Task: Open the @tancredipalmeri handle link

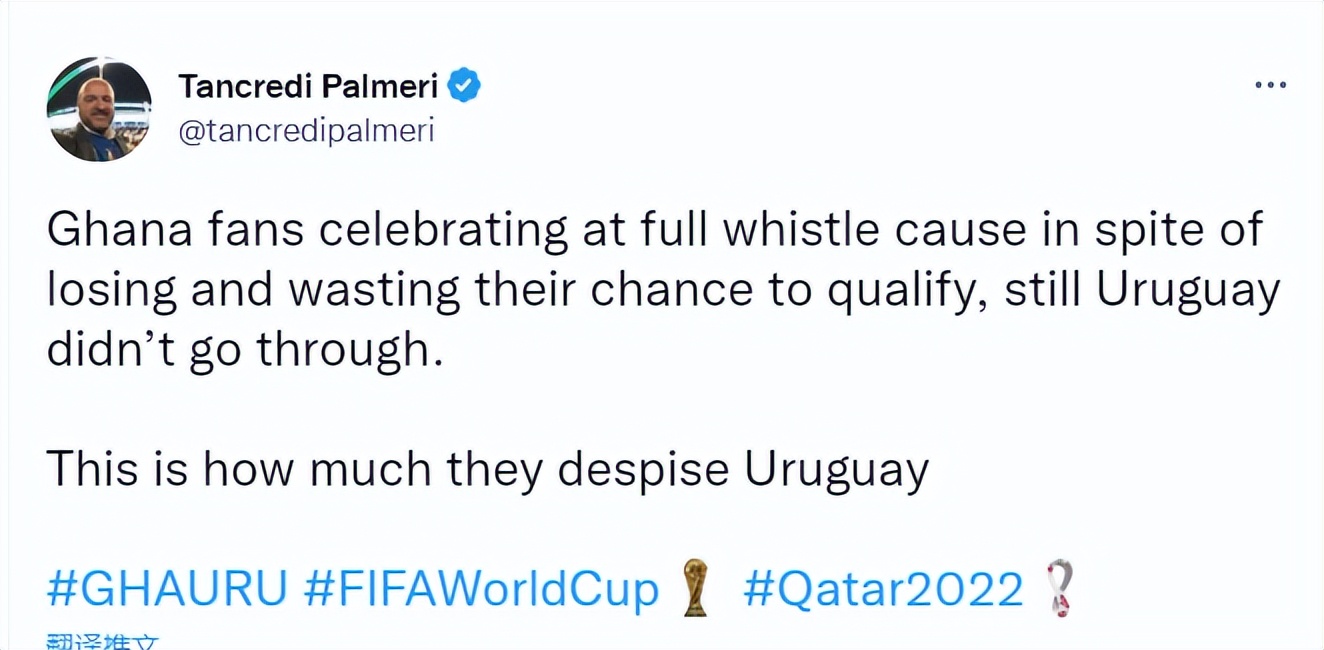Action: click(306, 131)
